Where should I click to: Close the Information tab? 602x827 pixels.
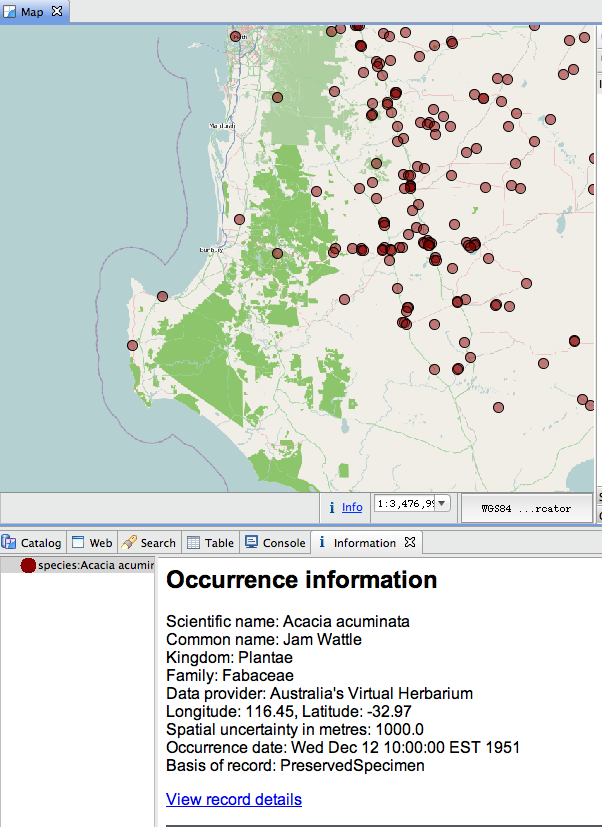click(410, 543)
